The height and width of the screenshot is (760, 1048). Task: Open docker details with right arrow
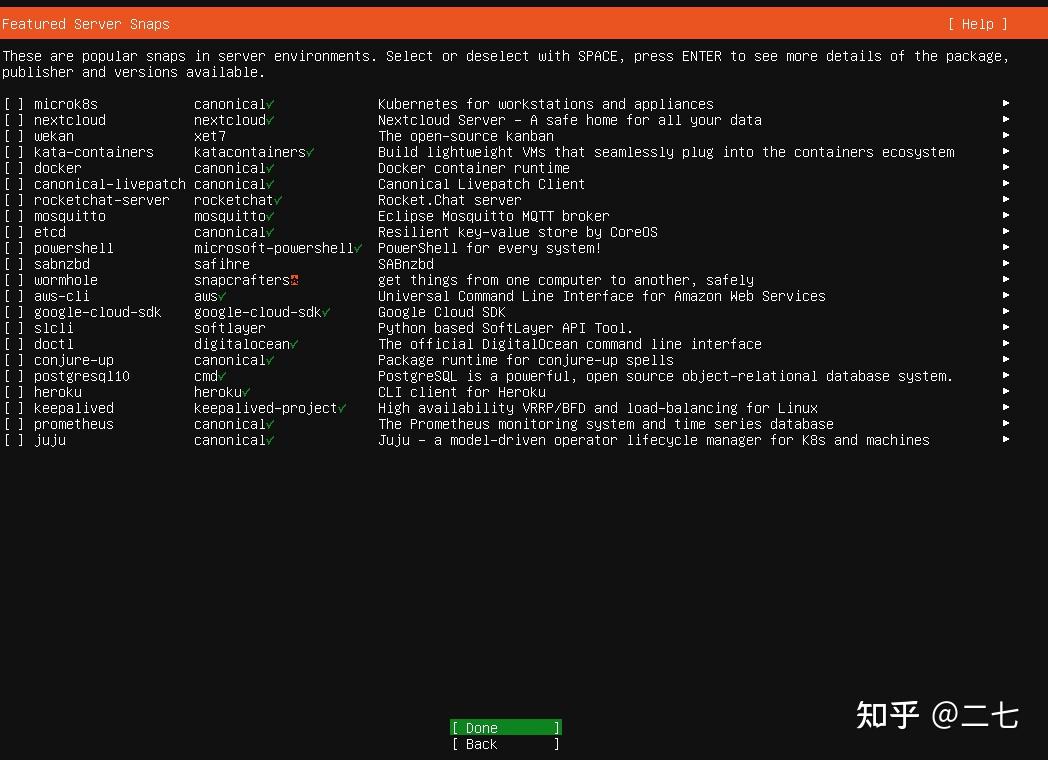tap(1005, 168)
